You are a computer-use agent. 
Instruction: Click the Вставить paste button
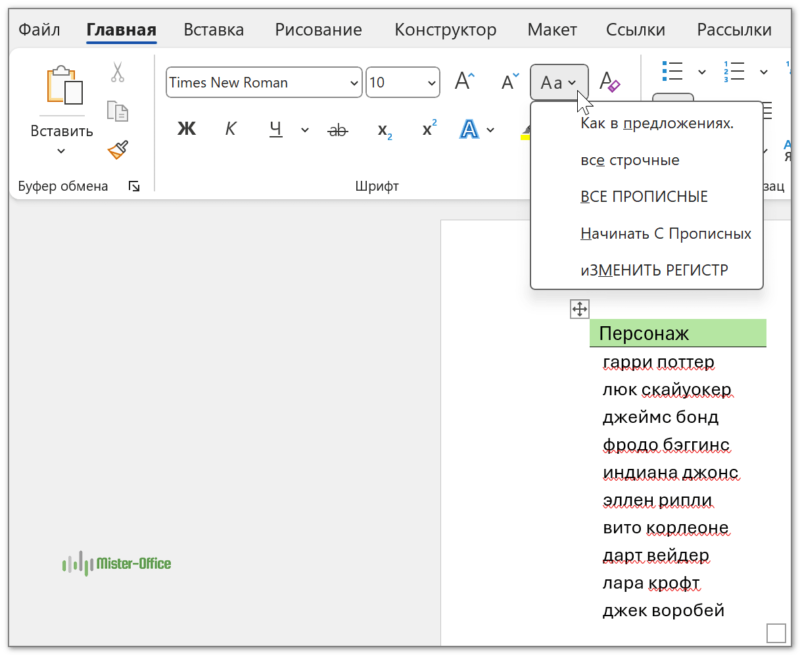[x=61, y=90]
